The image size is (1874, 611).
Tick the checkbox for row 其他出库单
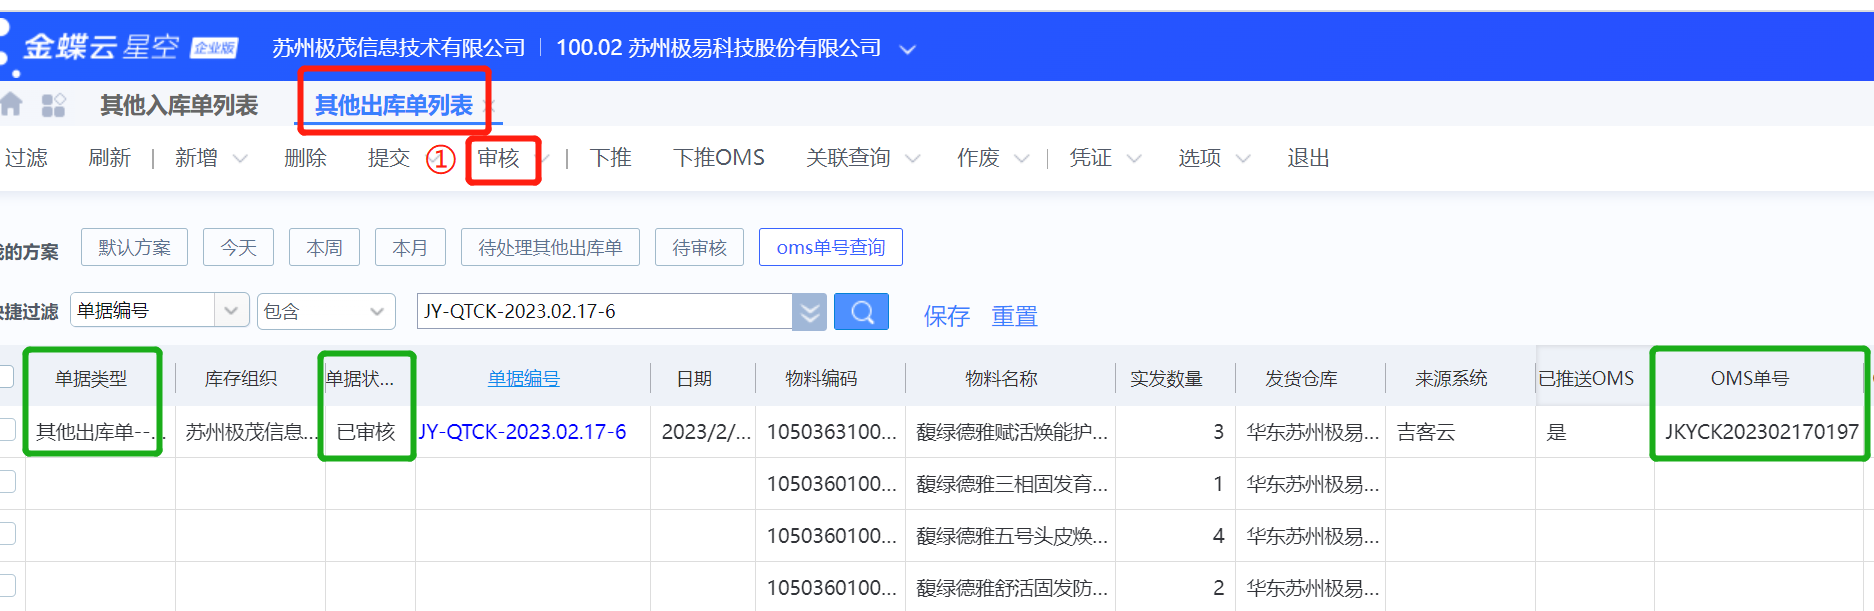point(6,430)
